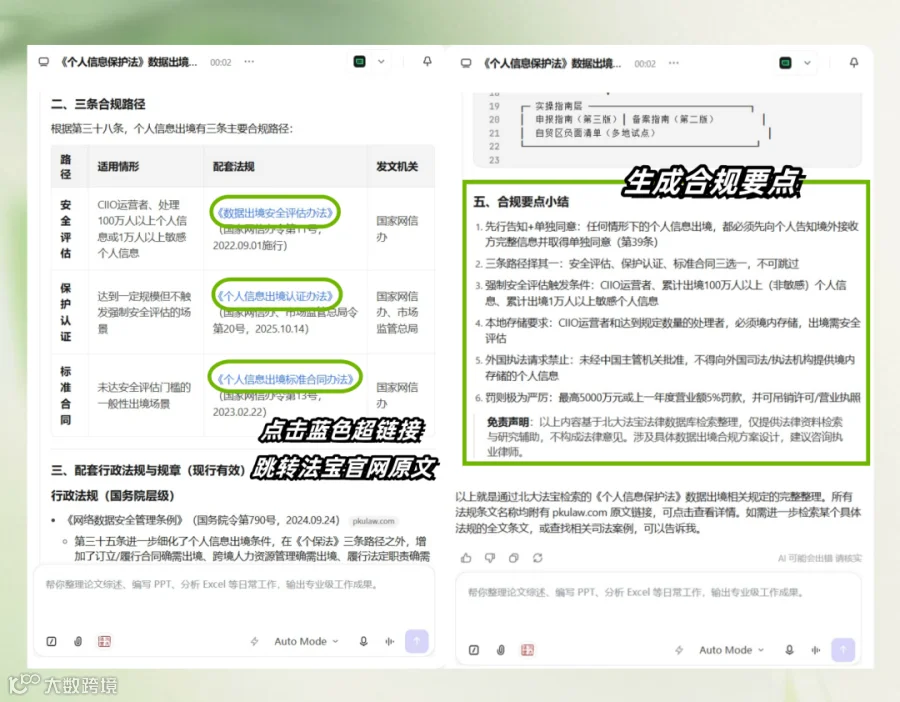Attach a file in right input bar
900x702 pixels.
[x=501, y=650]
